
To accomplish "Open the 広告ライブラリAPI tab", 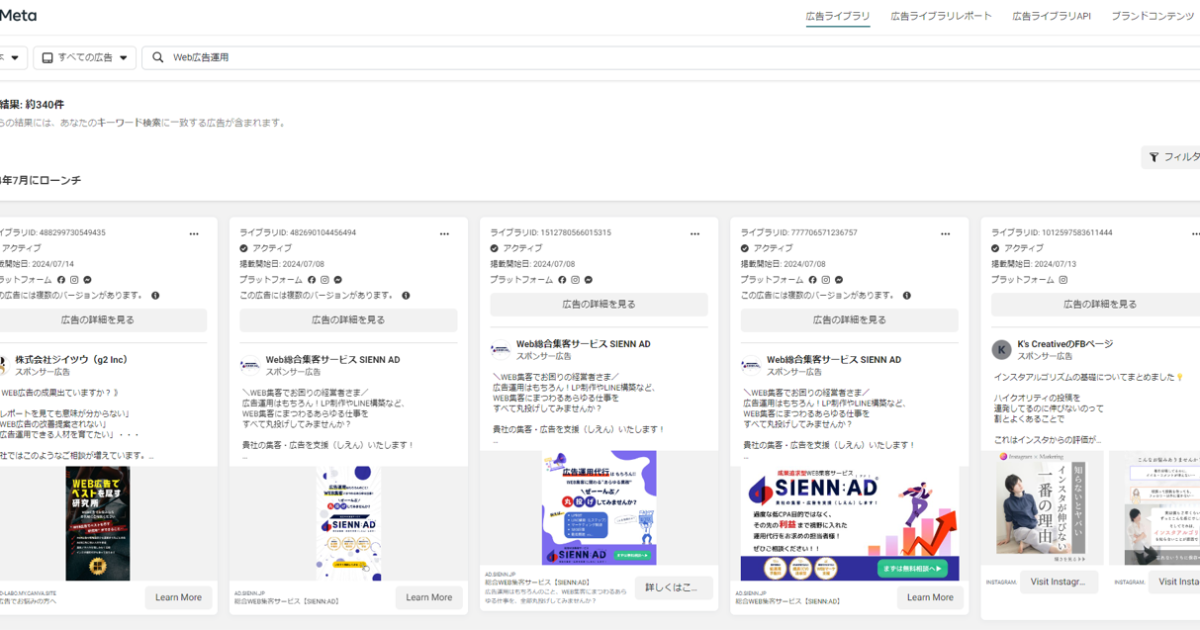I will [1051, 17].
